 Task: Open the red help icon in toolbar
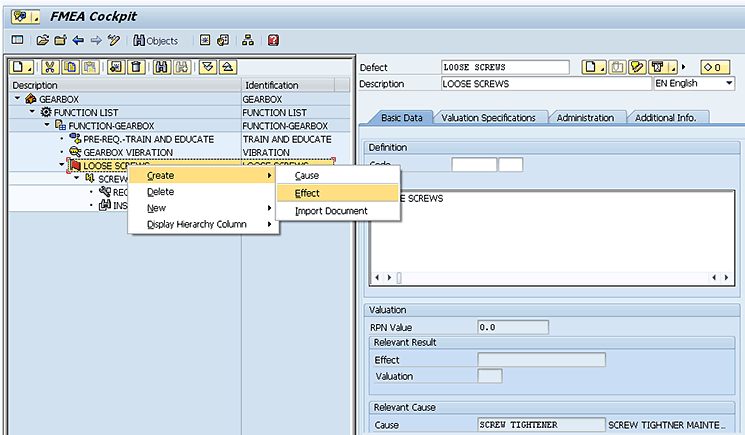click(x=273, y=41)
